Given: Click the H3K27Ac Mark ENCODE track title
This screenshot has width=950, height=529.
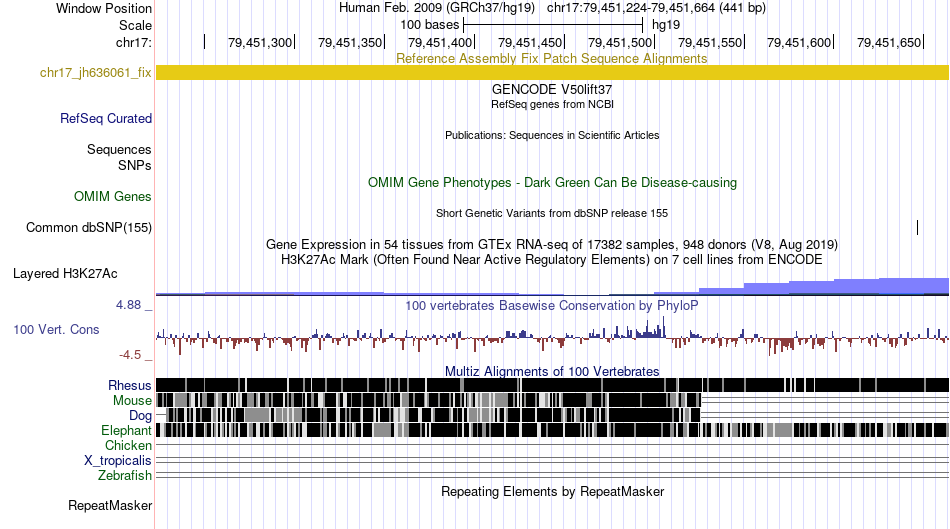Looking at the screenshot, I should 552,259.
